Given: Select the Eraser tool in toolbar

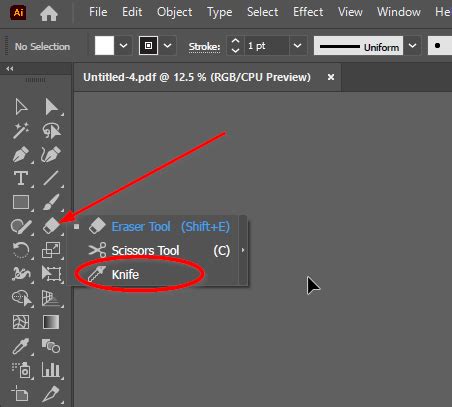Looking at the screenshot, I should [x=51, y=226].
